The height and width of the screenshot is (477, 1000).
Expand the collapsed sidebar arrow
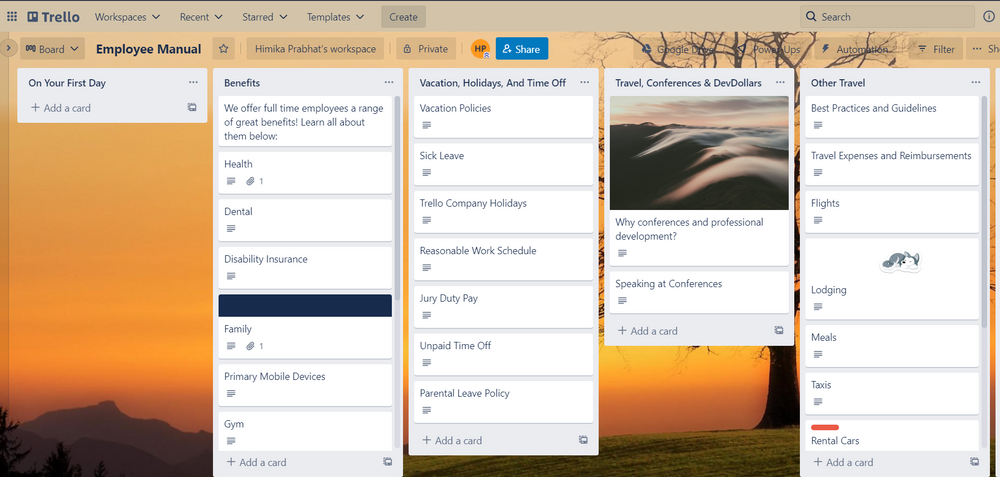8,48
